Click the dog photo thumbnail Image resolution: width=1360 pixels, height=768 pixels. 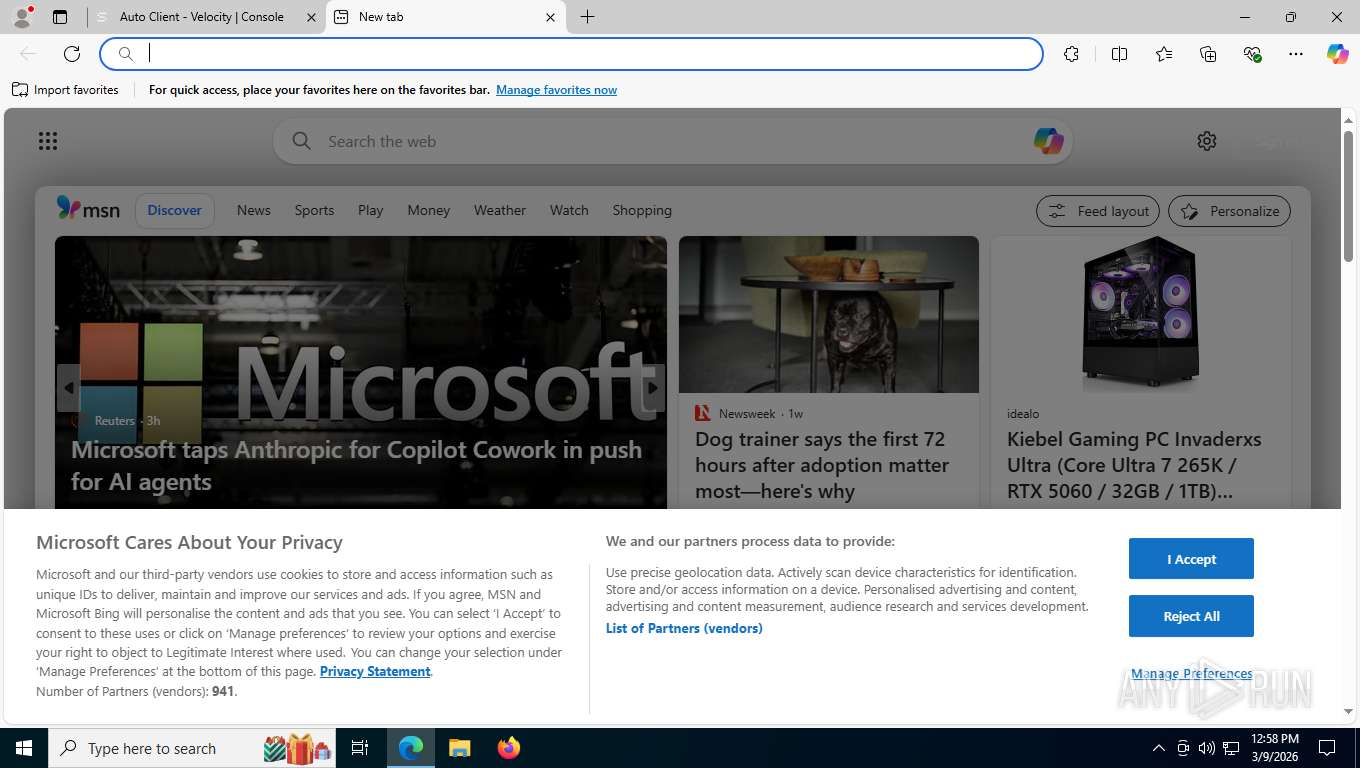coord(829,314)
